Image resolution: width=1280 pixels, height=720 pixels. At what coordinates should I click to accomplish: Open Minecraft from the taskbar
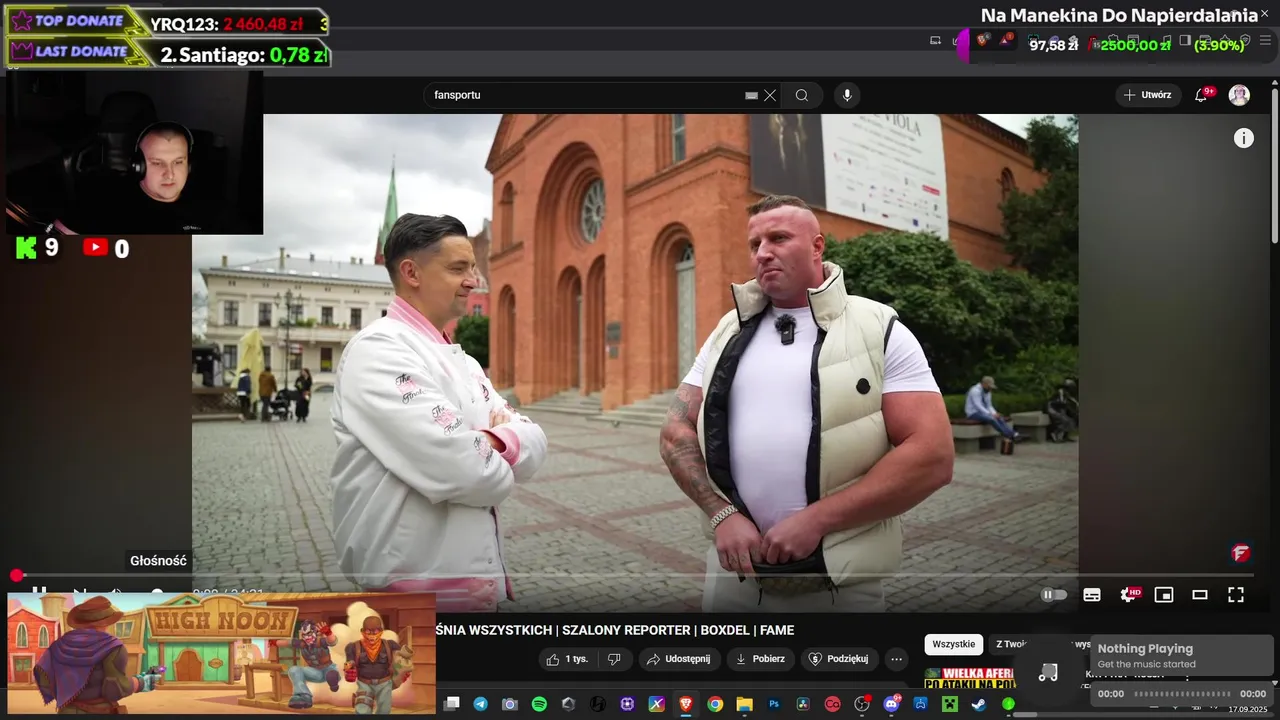coord(950,704)
